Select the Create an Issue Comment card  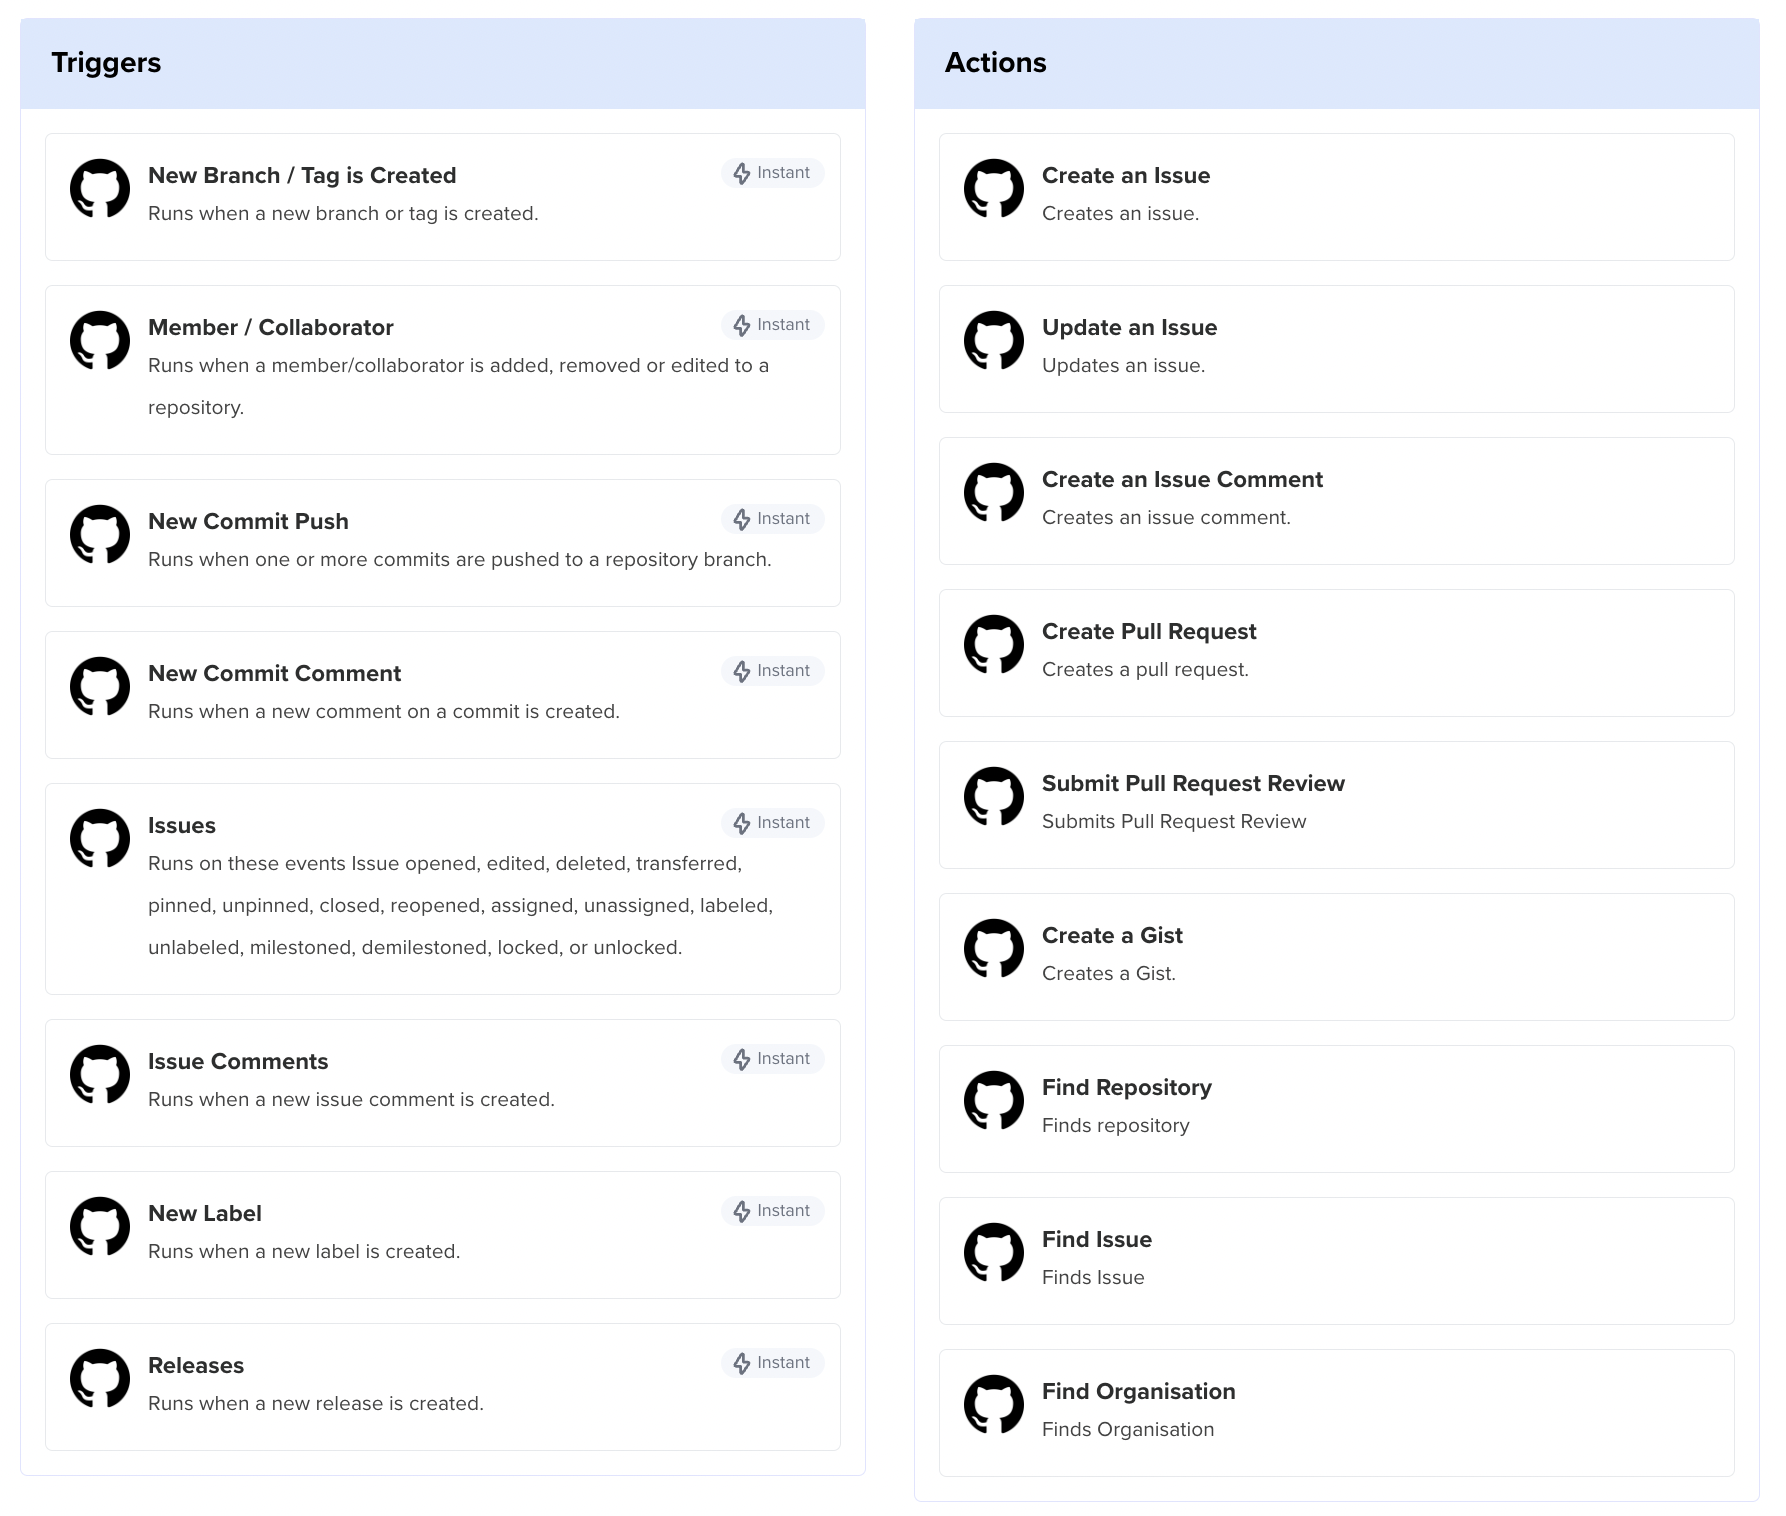(x=1337, y=500)
